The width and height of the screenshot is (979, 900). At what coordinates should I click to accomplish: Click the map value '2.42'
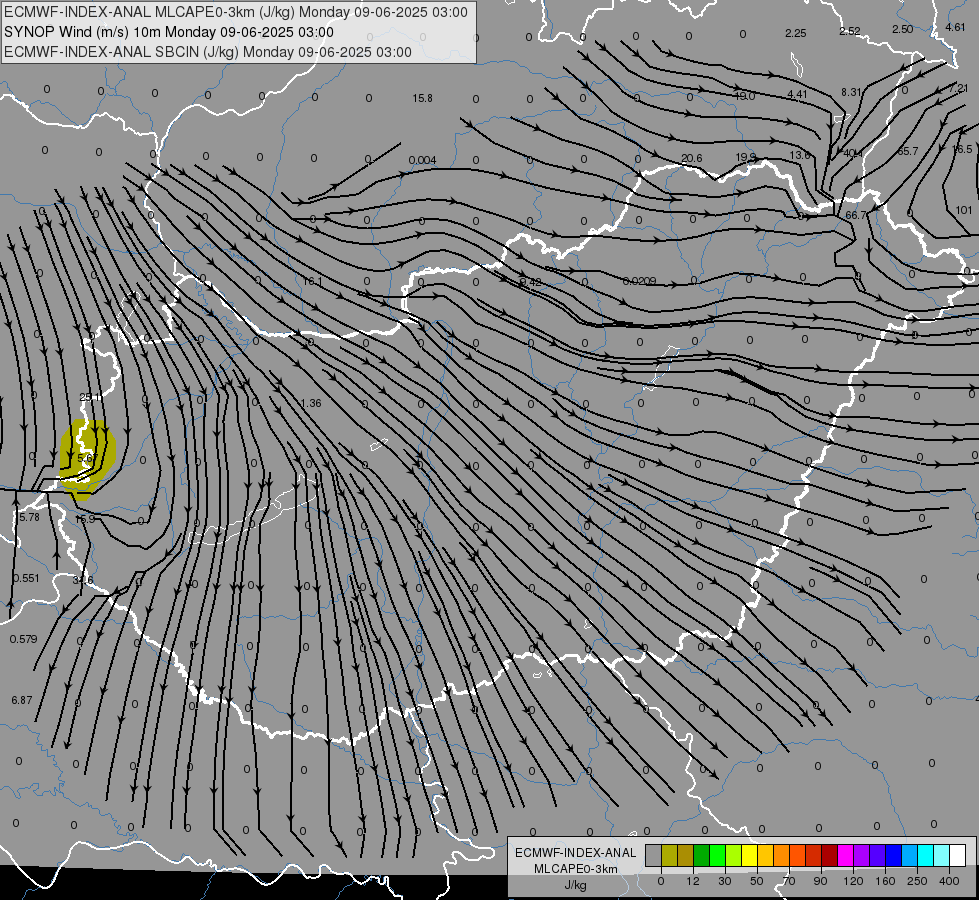coord(531,282)
